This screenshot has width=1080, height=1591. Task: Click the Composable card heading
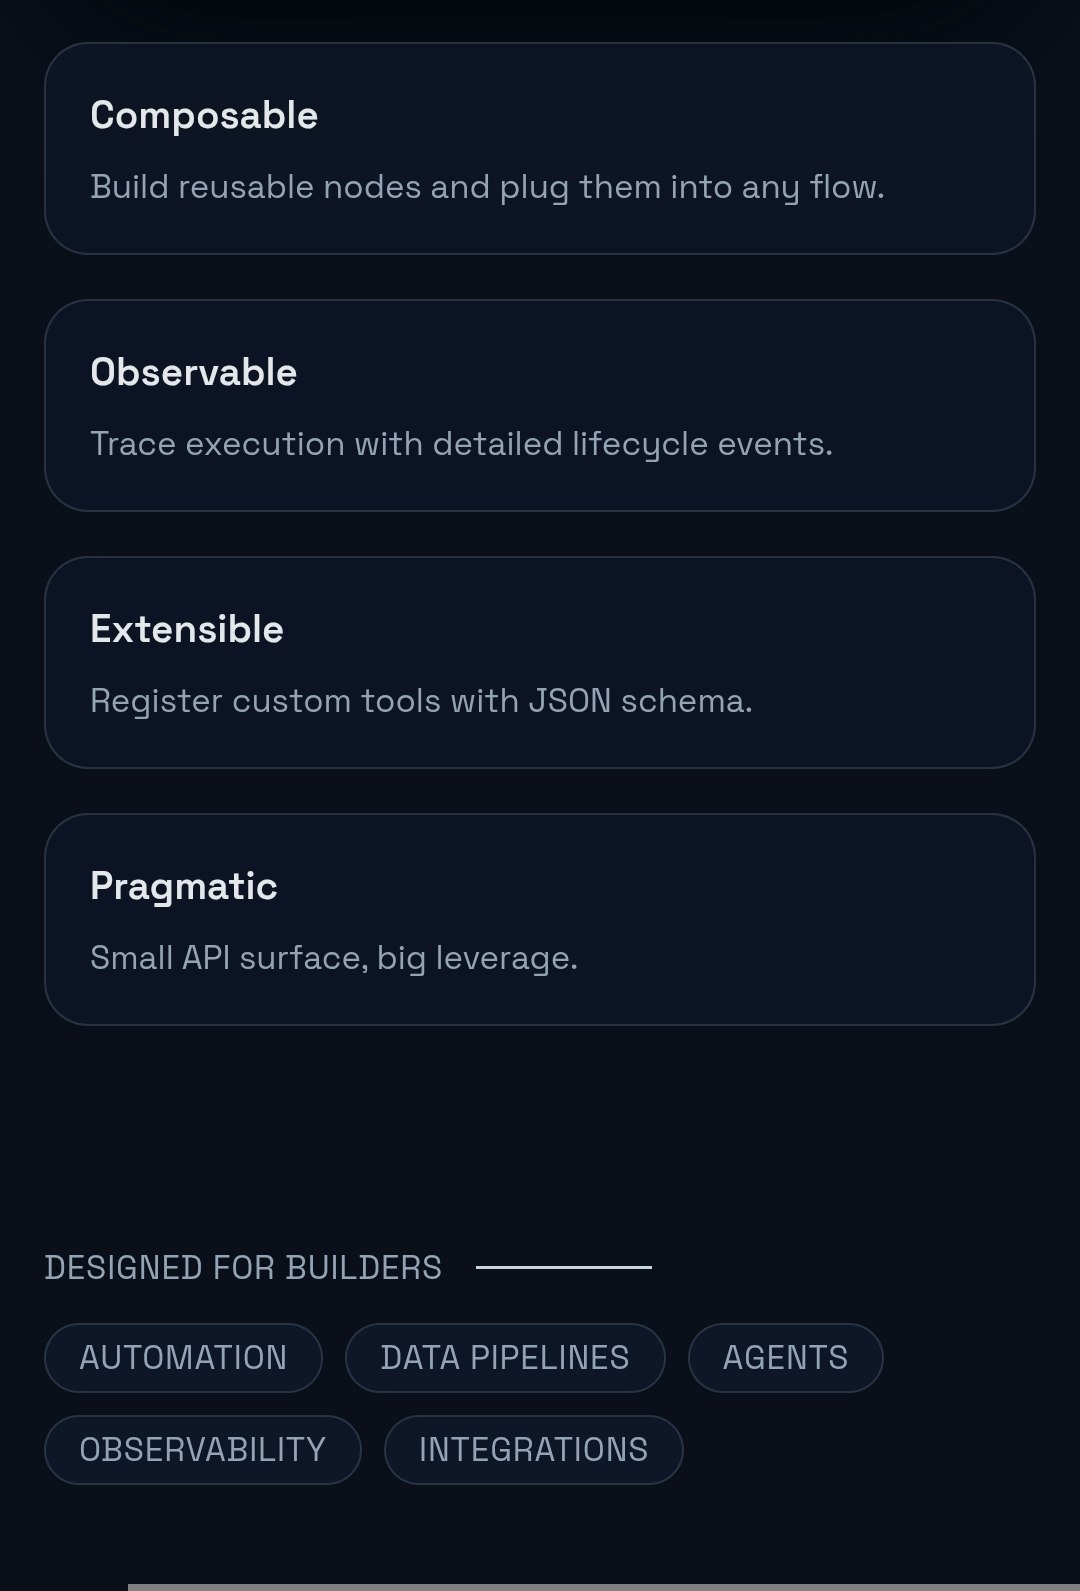tap(204, 115)
